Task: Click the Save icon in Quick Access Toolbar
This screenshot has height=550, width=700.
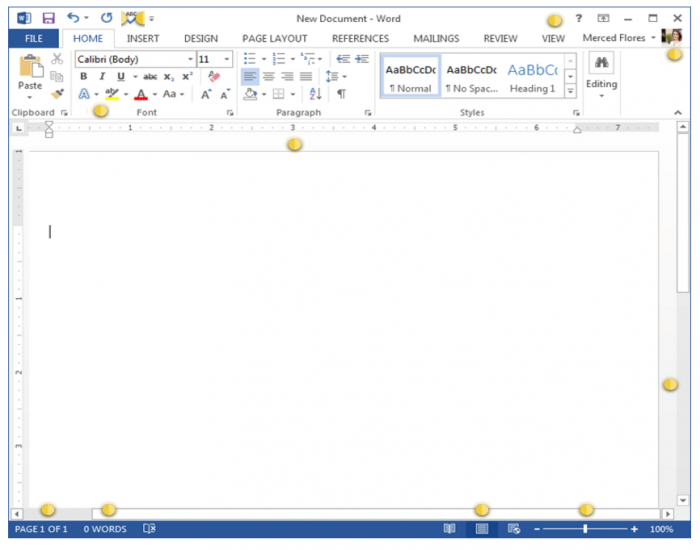Action: [x=48, y=18]
